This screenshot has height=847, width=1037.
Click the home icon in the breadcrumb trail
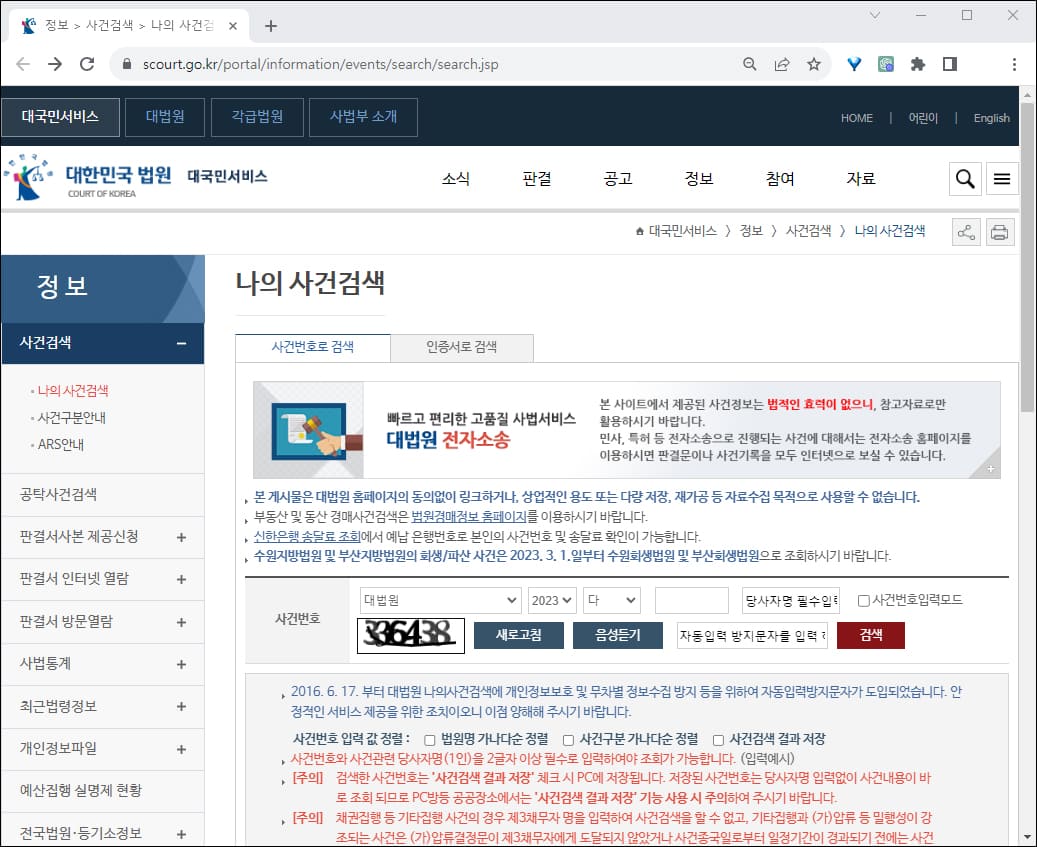[638, 230]
